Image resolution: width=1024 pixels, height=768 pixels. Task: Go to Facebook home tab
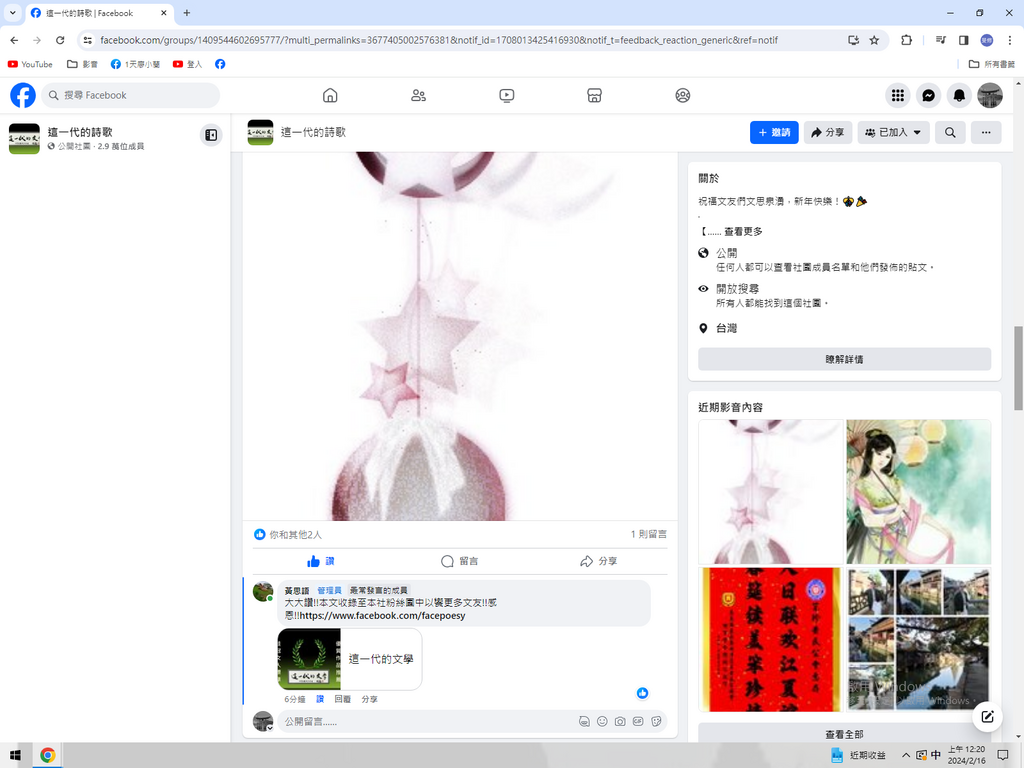(330, 95)
